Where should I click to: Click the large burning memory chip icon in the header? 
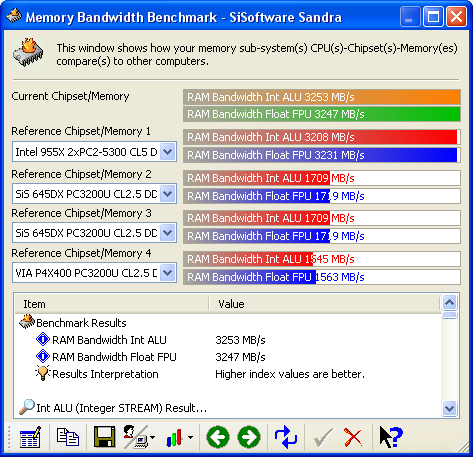28,53
